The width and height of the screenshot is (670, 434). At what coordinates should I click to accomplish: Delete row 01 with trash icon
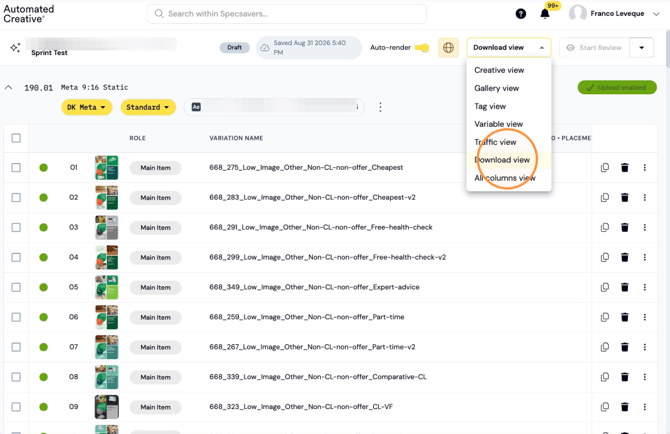click(x=625, y=167)
